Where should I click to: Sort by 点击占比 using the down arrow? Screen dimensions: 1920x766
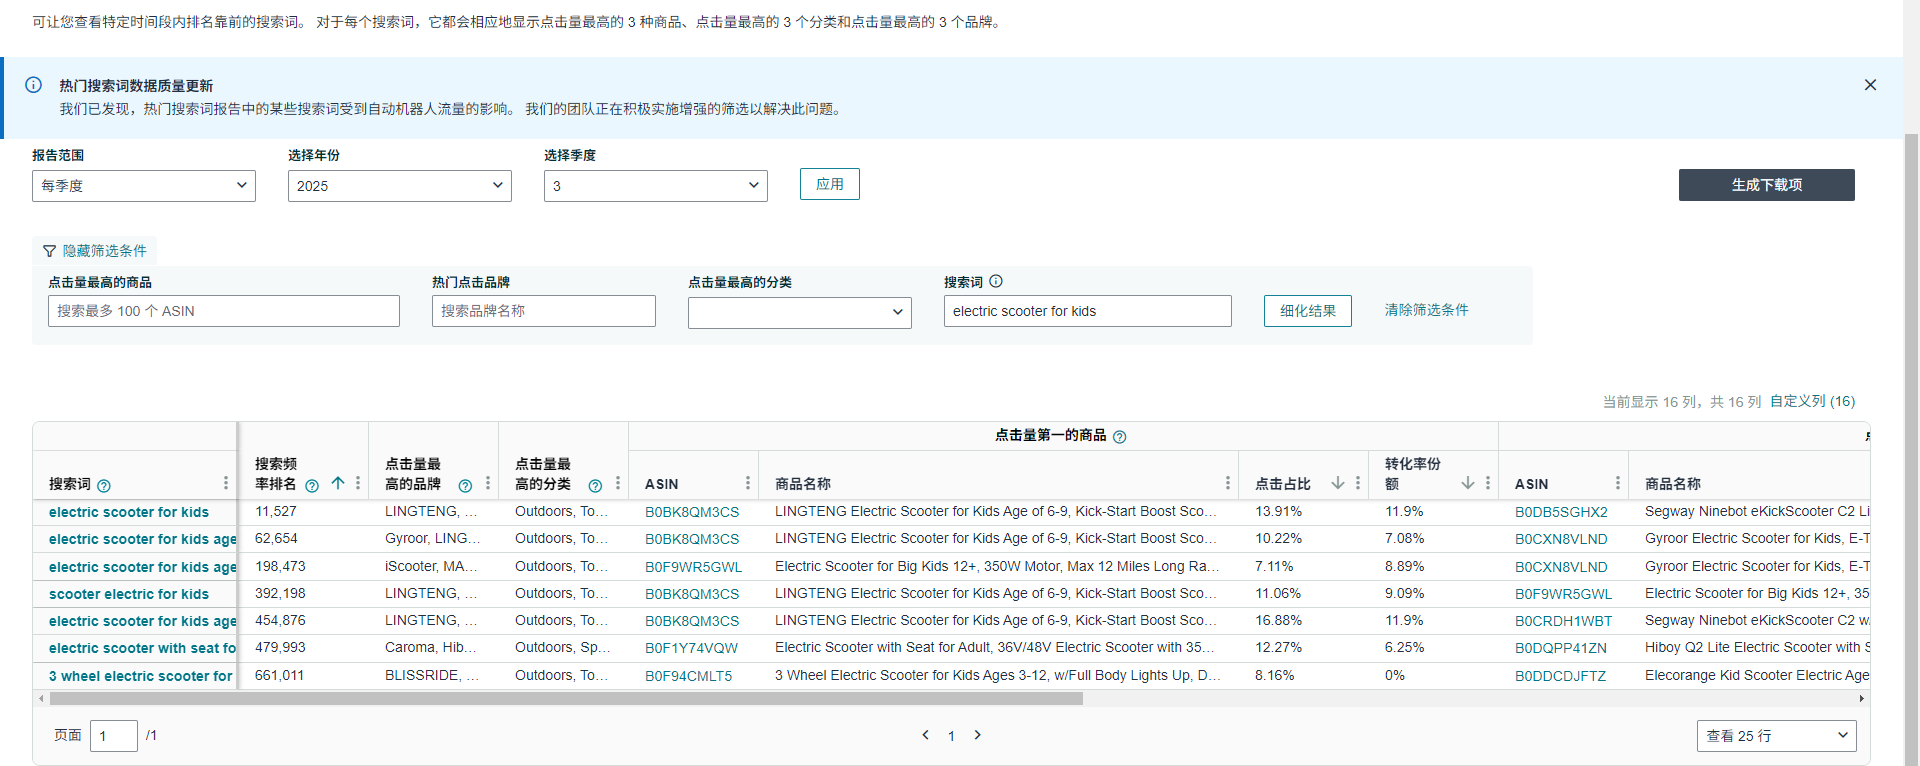(x=1338, y=484)
